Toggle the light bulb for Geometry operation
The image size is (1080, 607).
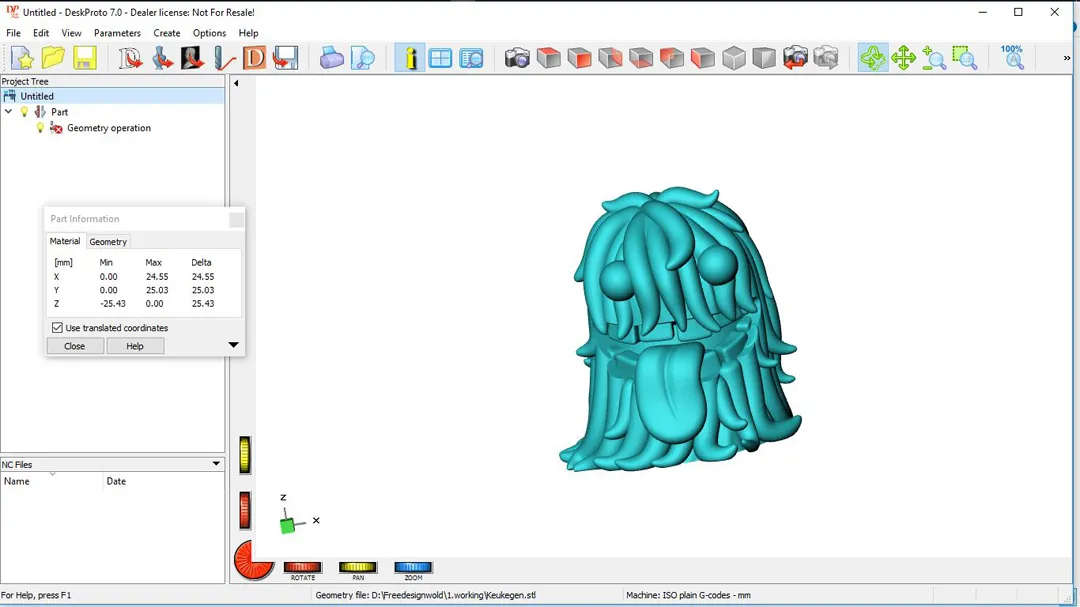point(40,127)
